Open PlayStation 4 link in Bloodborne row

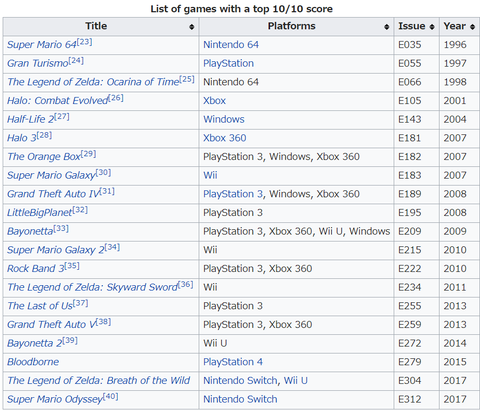tap(233, 362)
